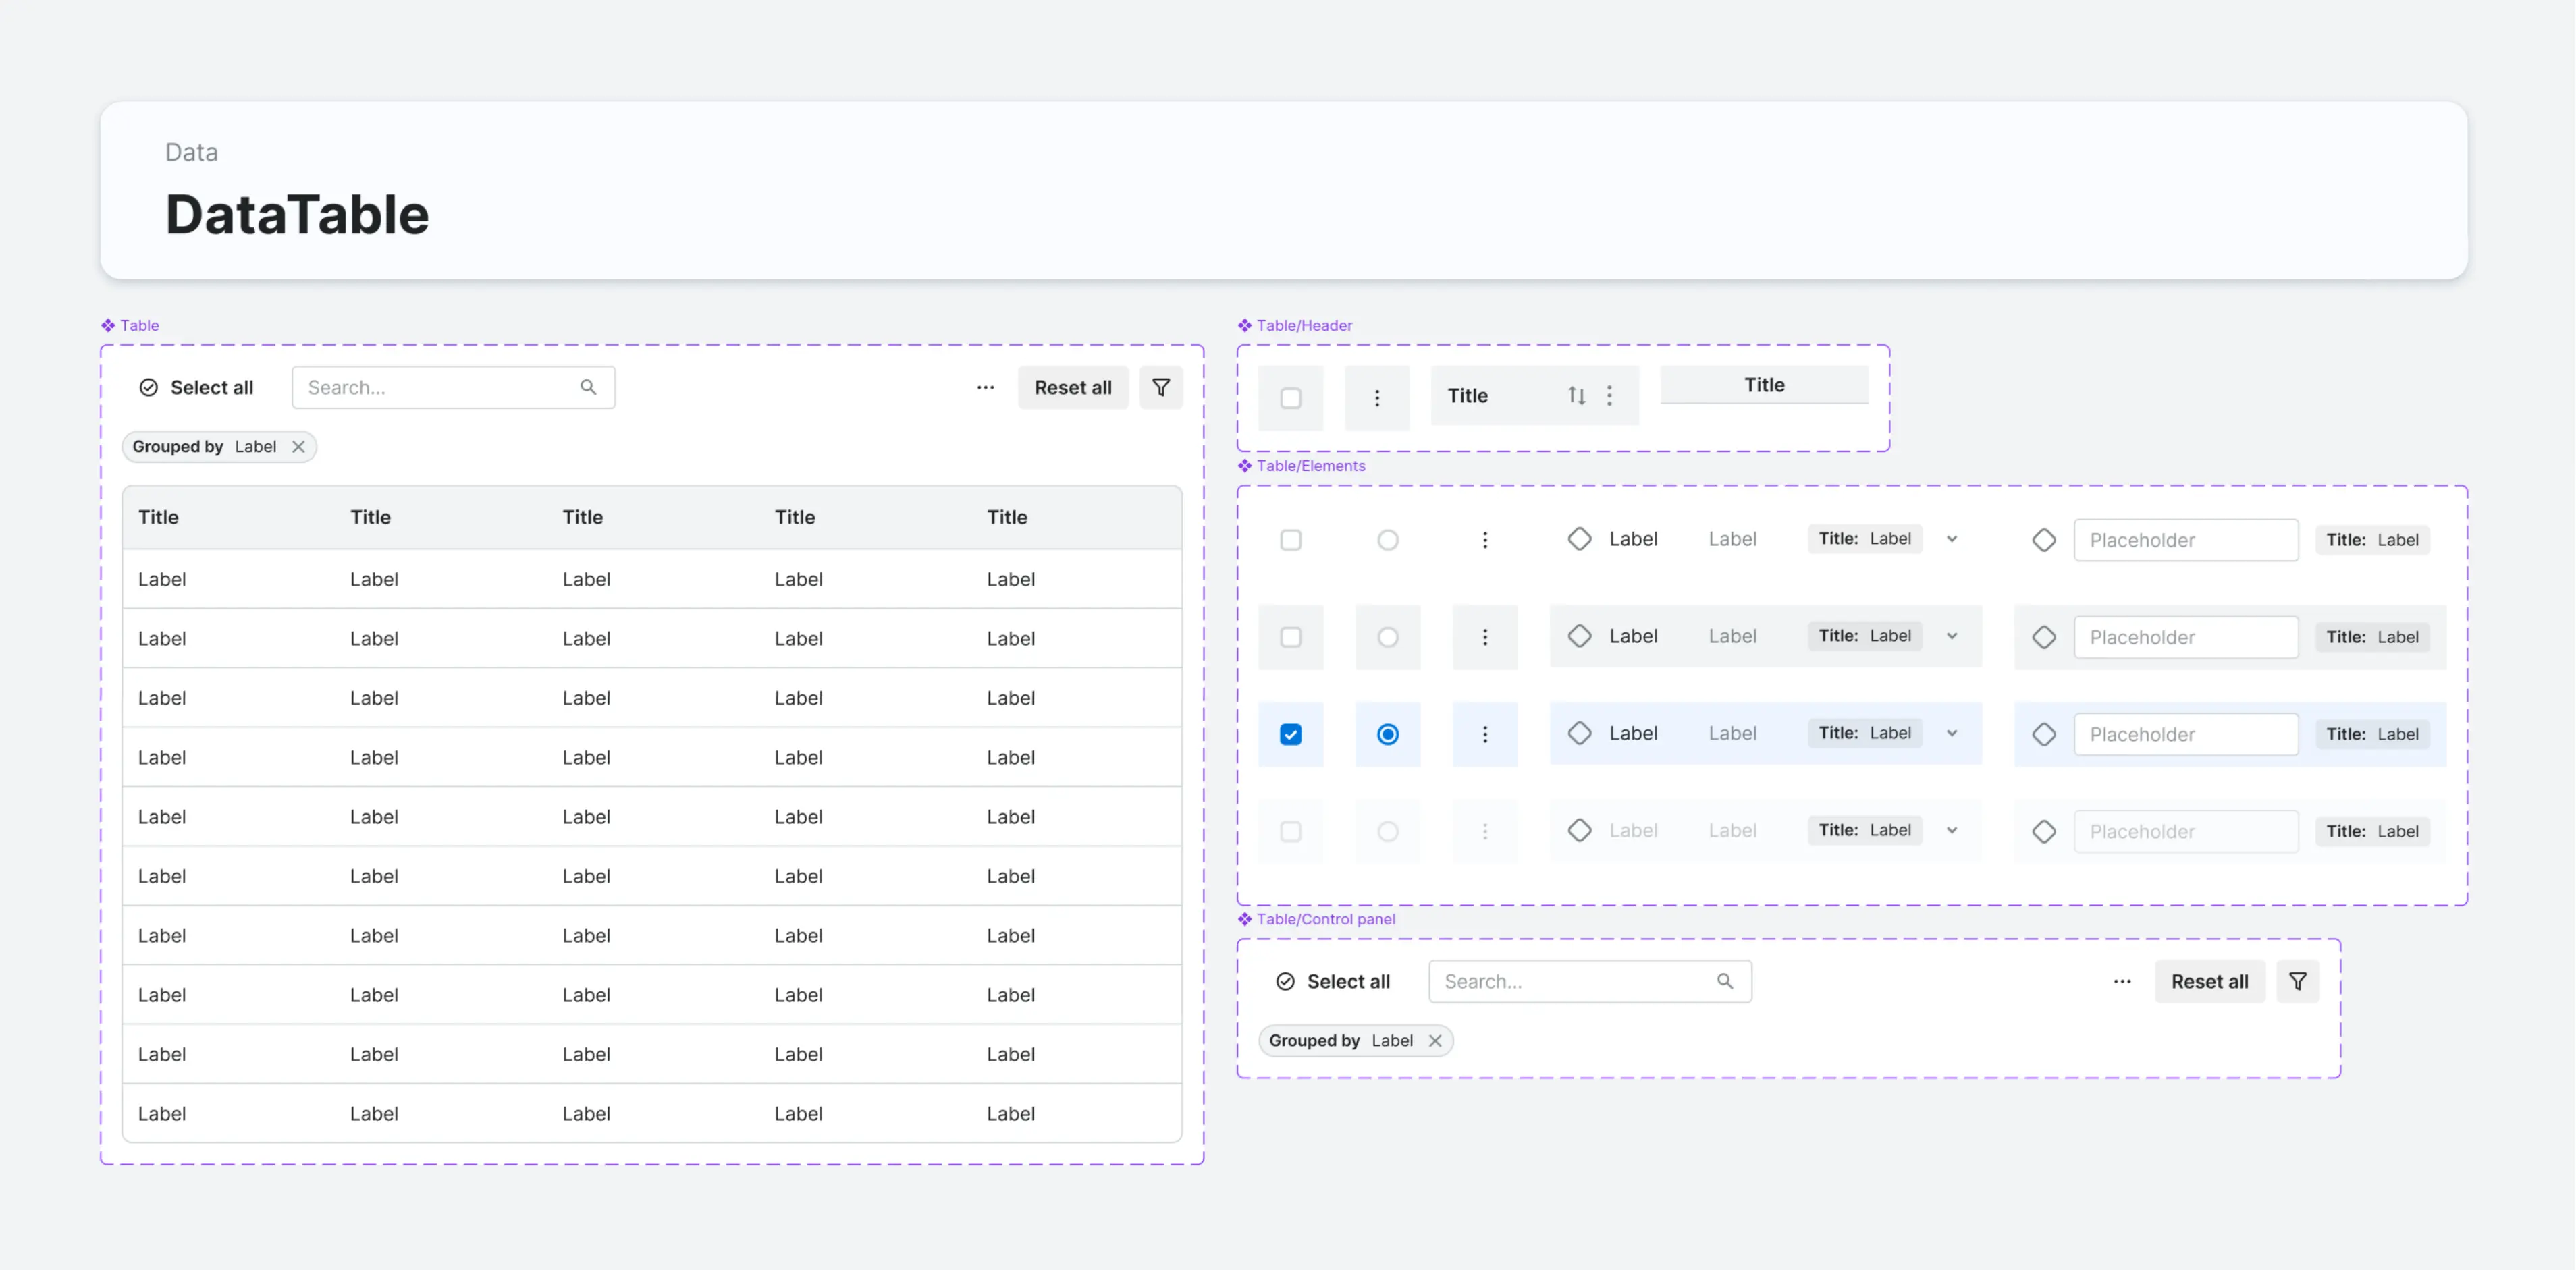Open the three-dot more menu in the Table toolbar
This screenshot has width=2576, height=1270.
coord(985,387)
